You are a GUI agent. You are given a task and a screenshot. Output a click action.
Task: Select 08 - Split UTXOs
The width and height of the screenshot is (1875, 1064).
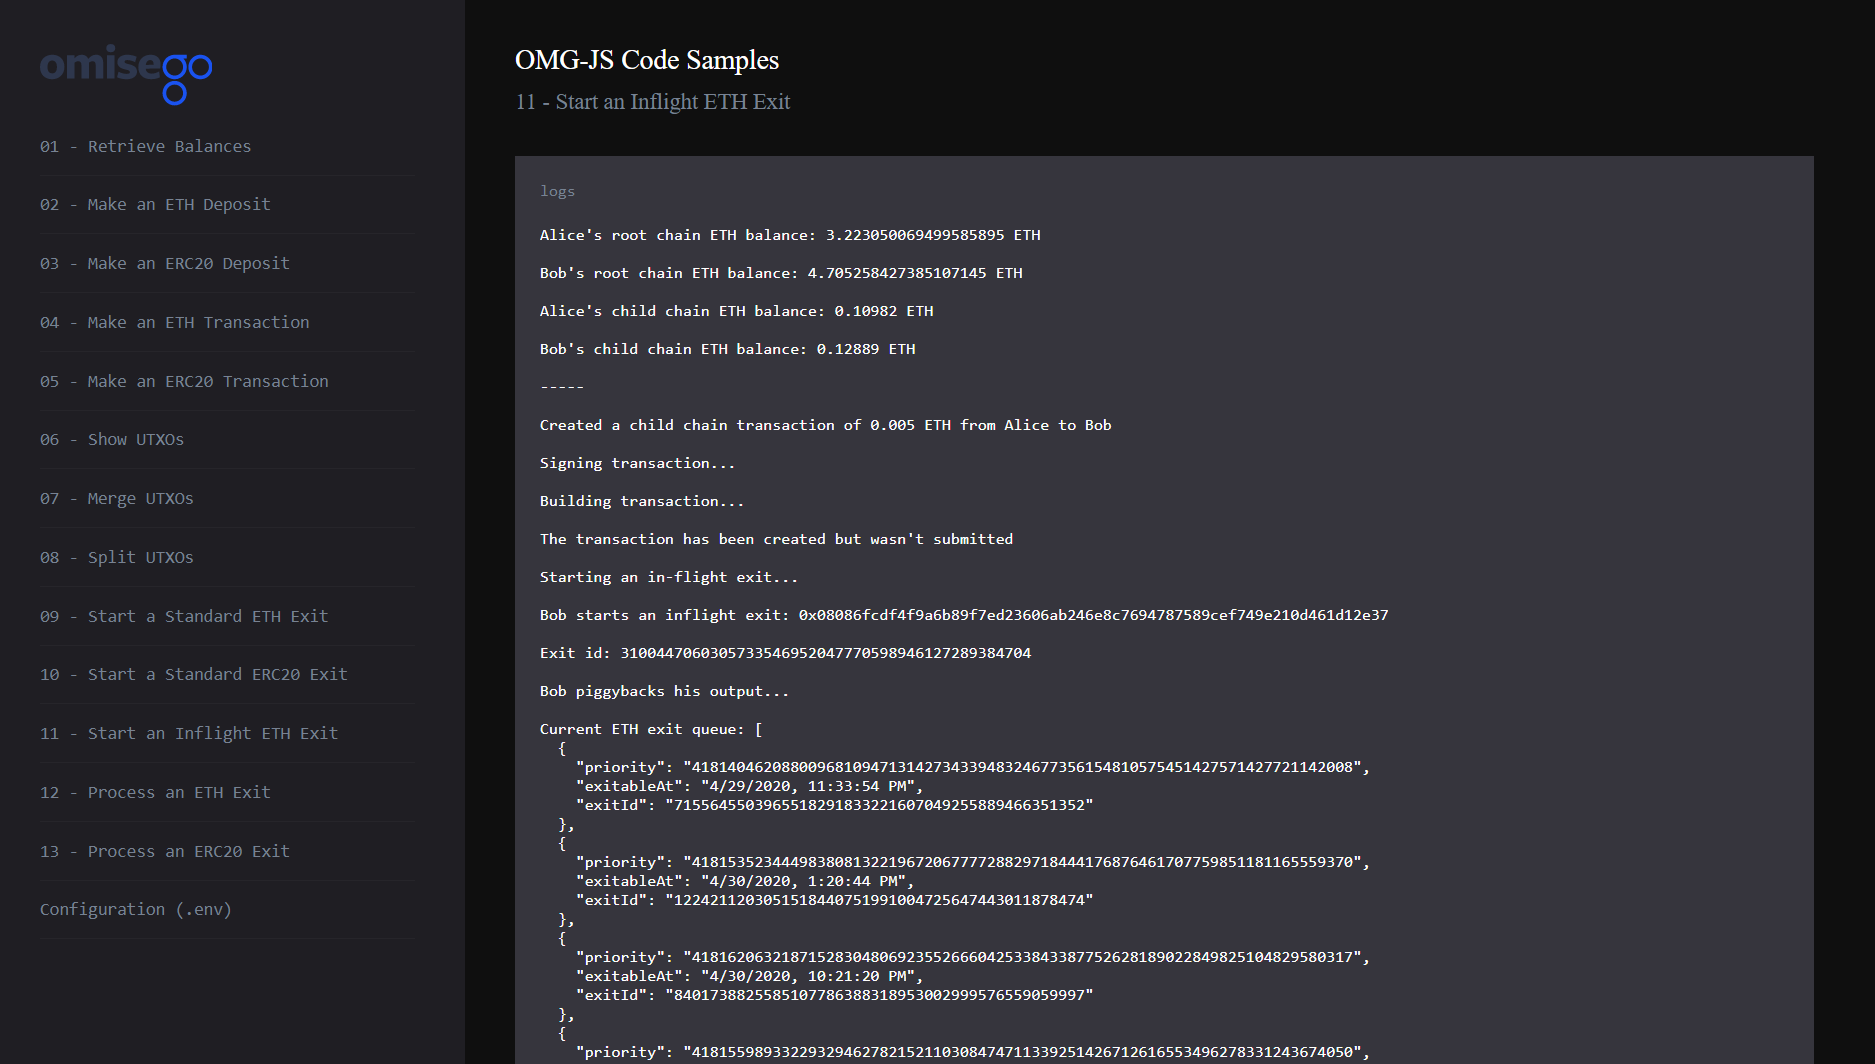click(117, 557)
